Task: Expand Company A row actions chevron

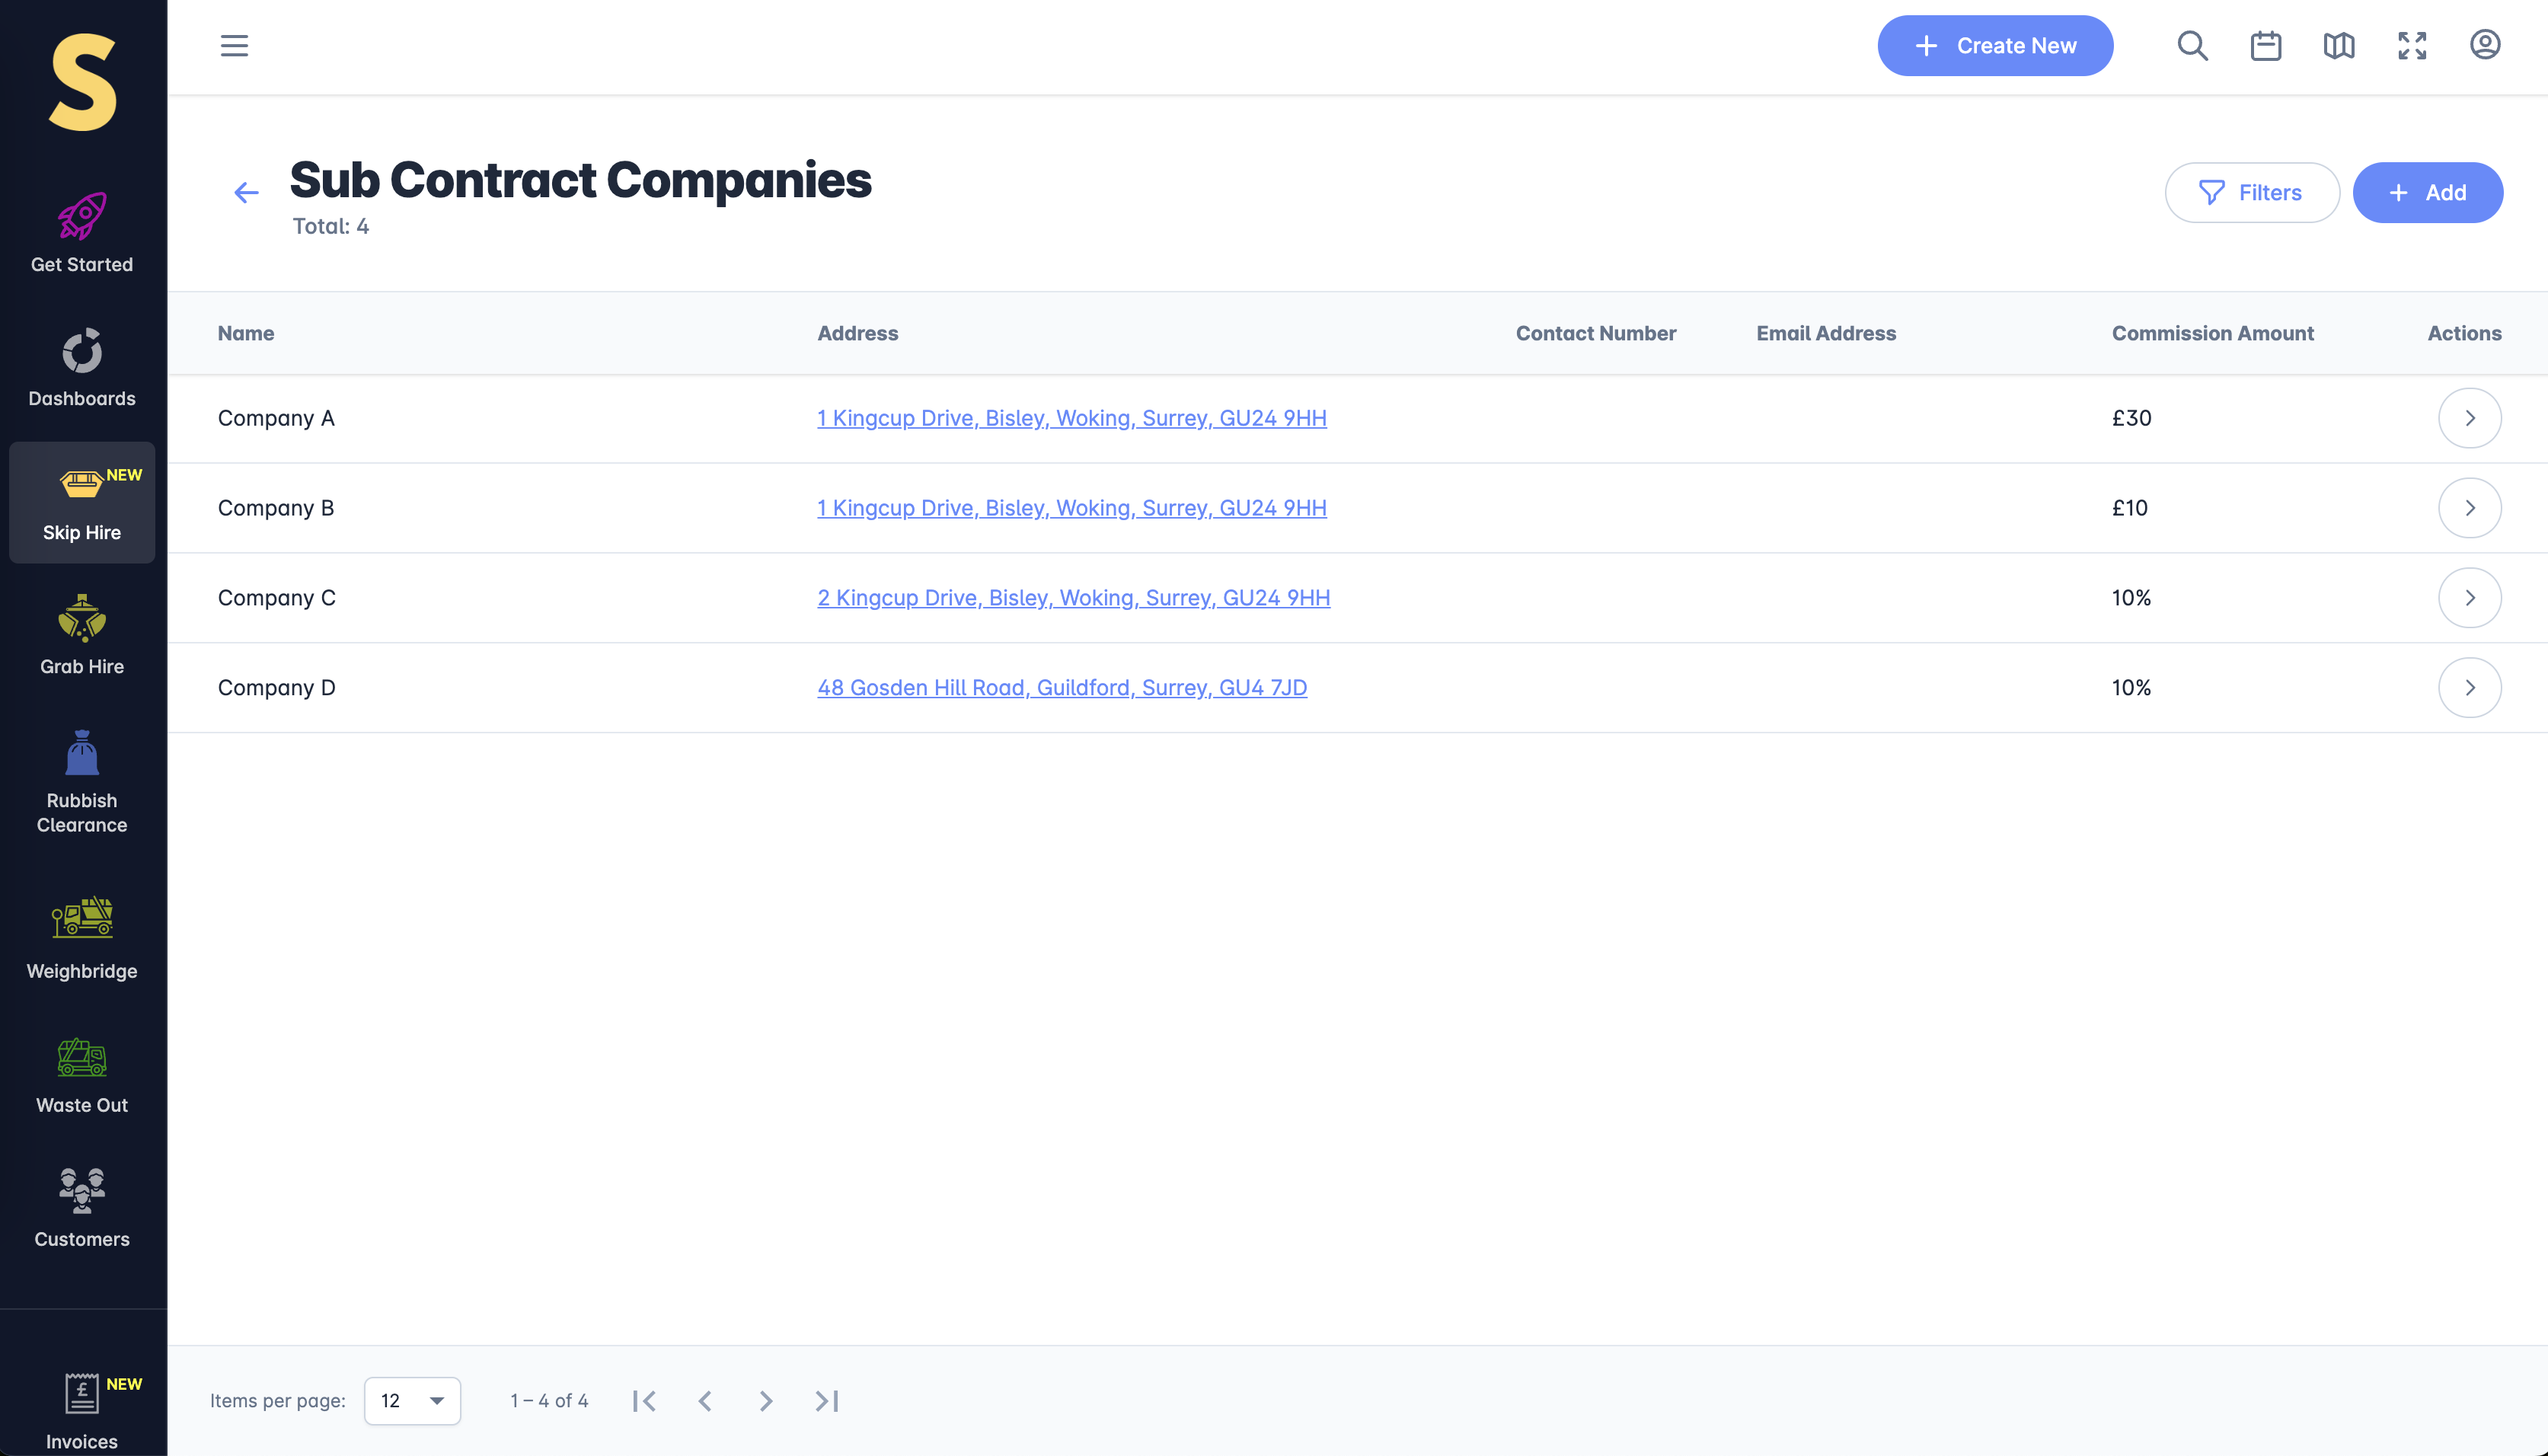Action: tap(2469, 418)
